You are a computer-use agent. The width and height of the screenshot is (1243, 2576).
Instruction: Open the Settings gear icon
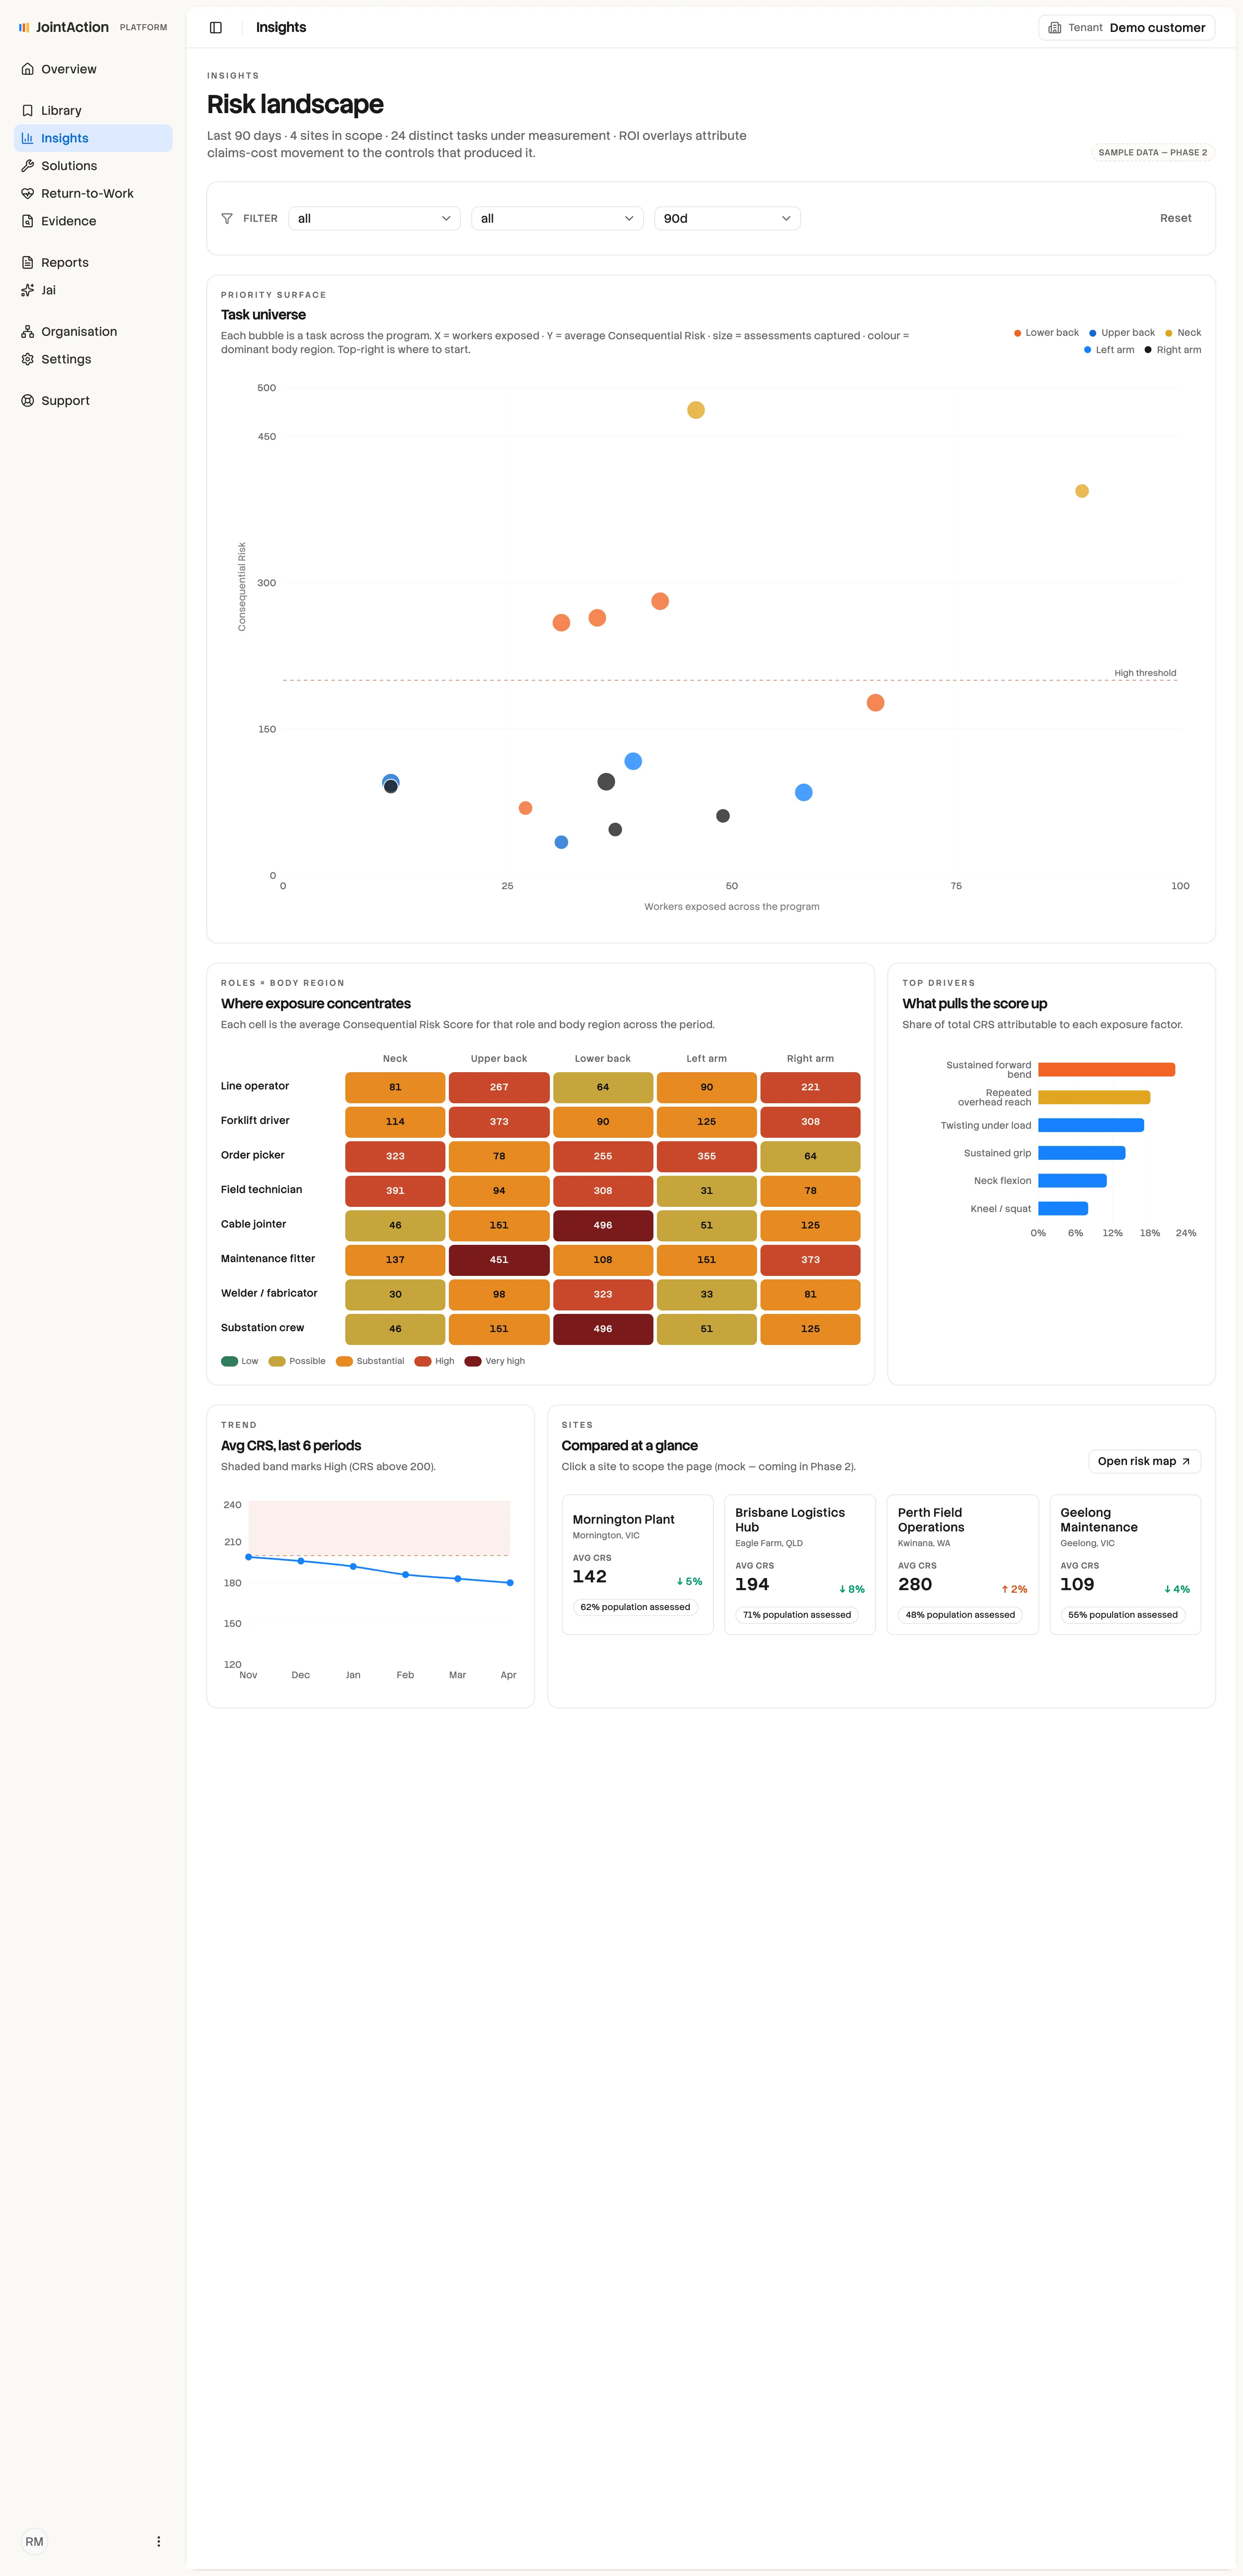coord(28,359)
